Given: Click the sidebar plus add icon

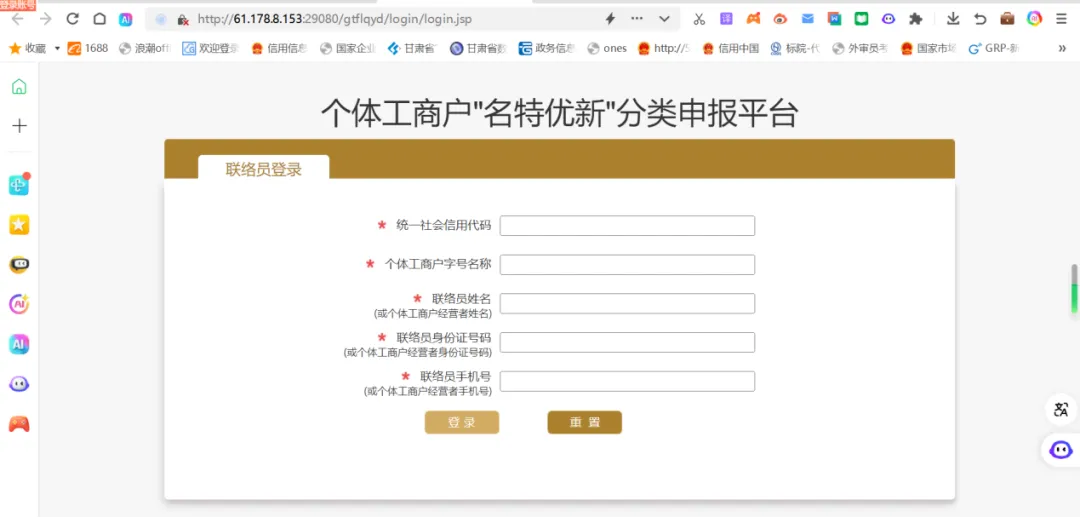Looking at the screenshot, I should [19, 126].
